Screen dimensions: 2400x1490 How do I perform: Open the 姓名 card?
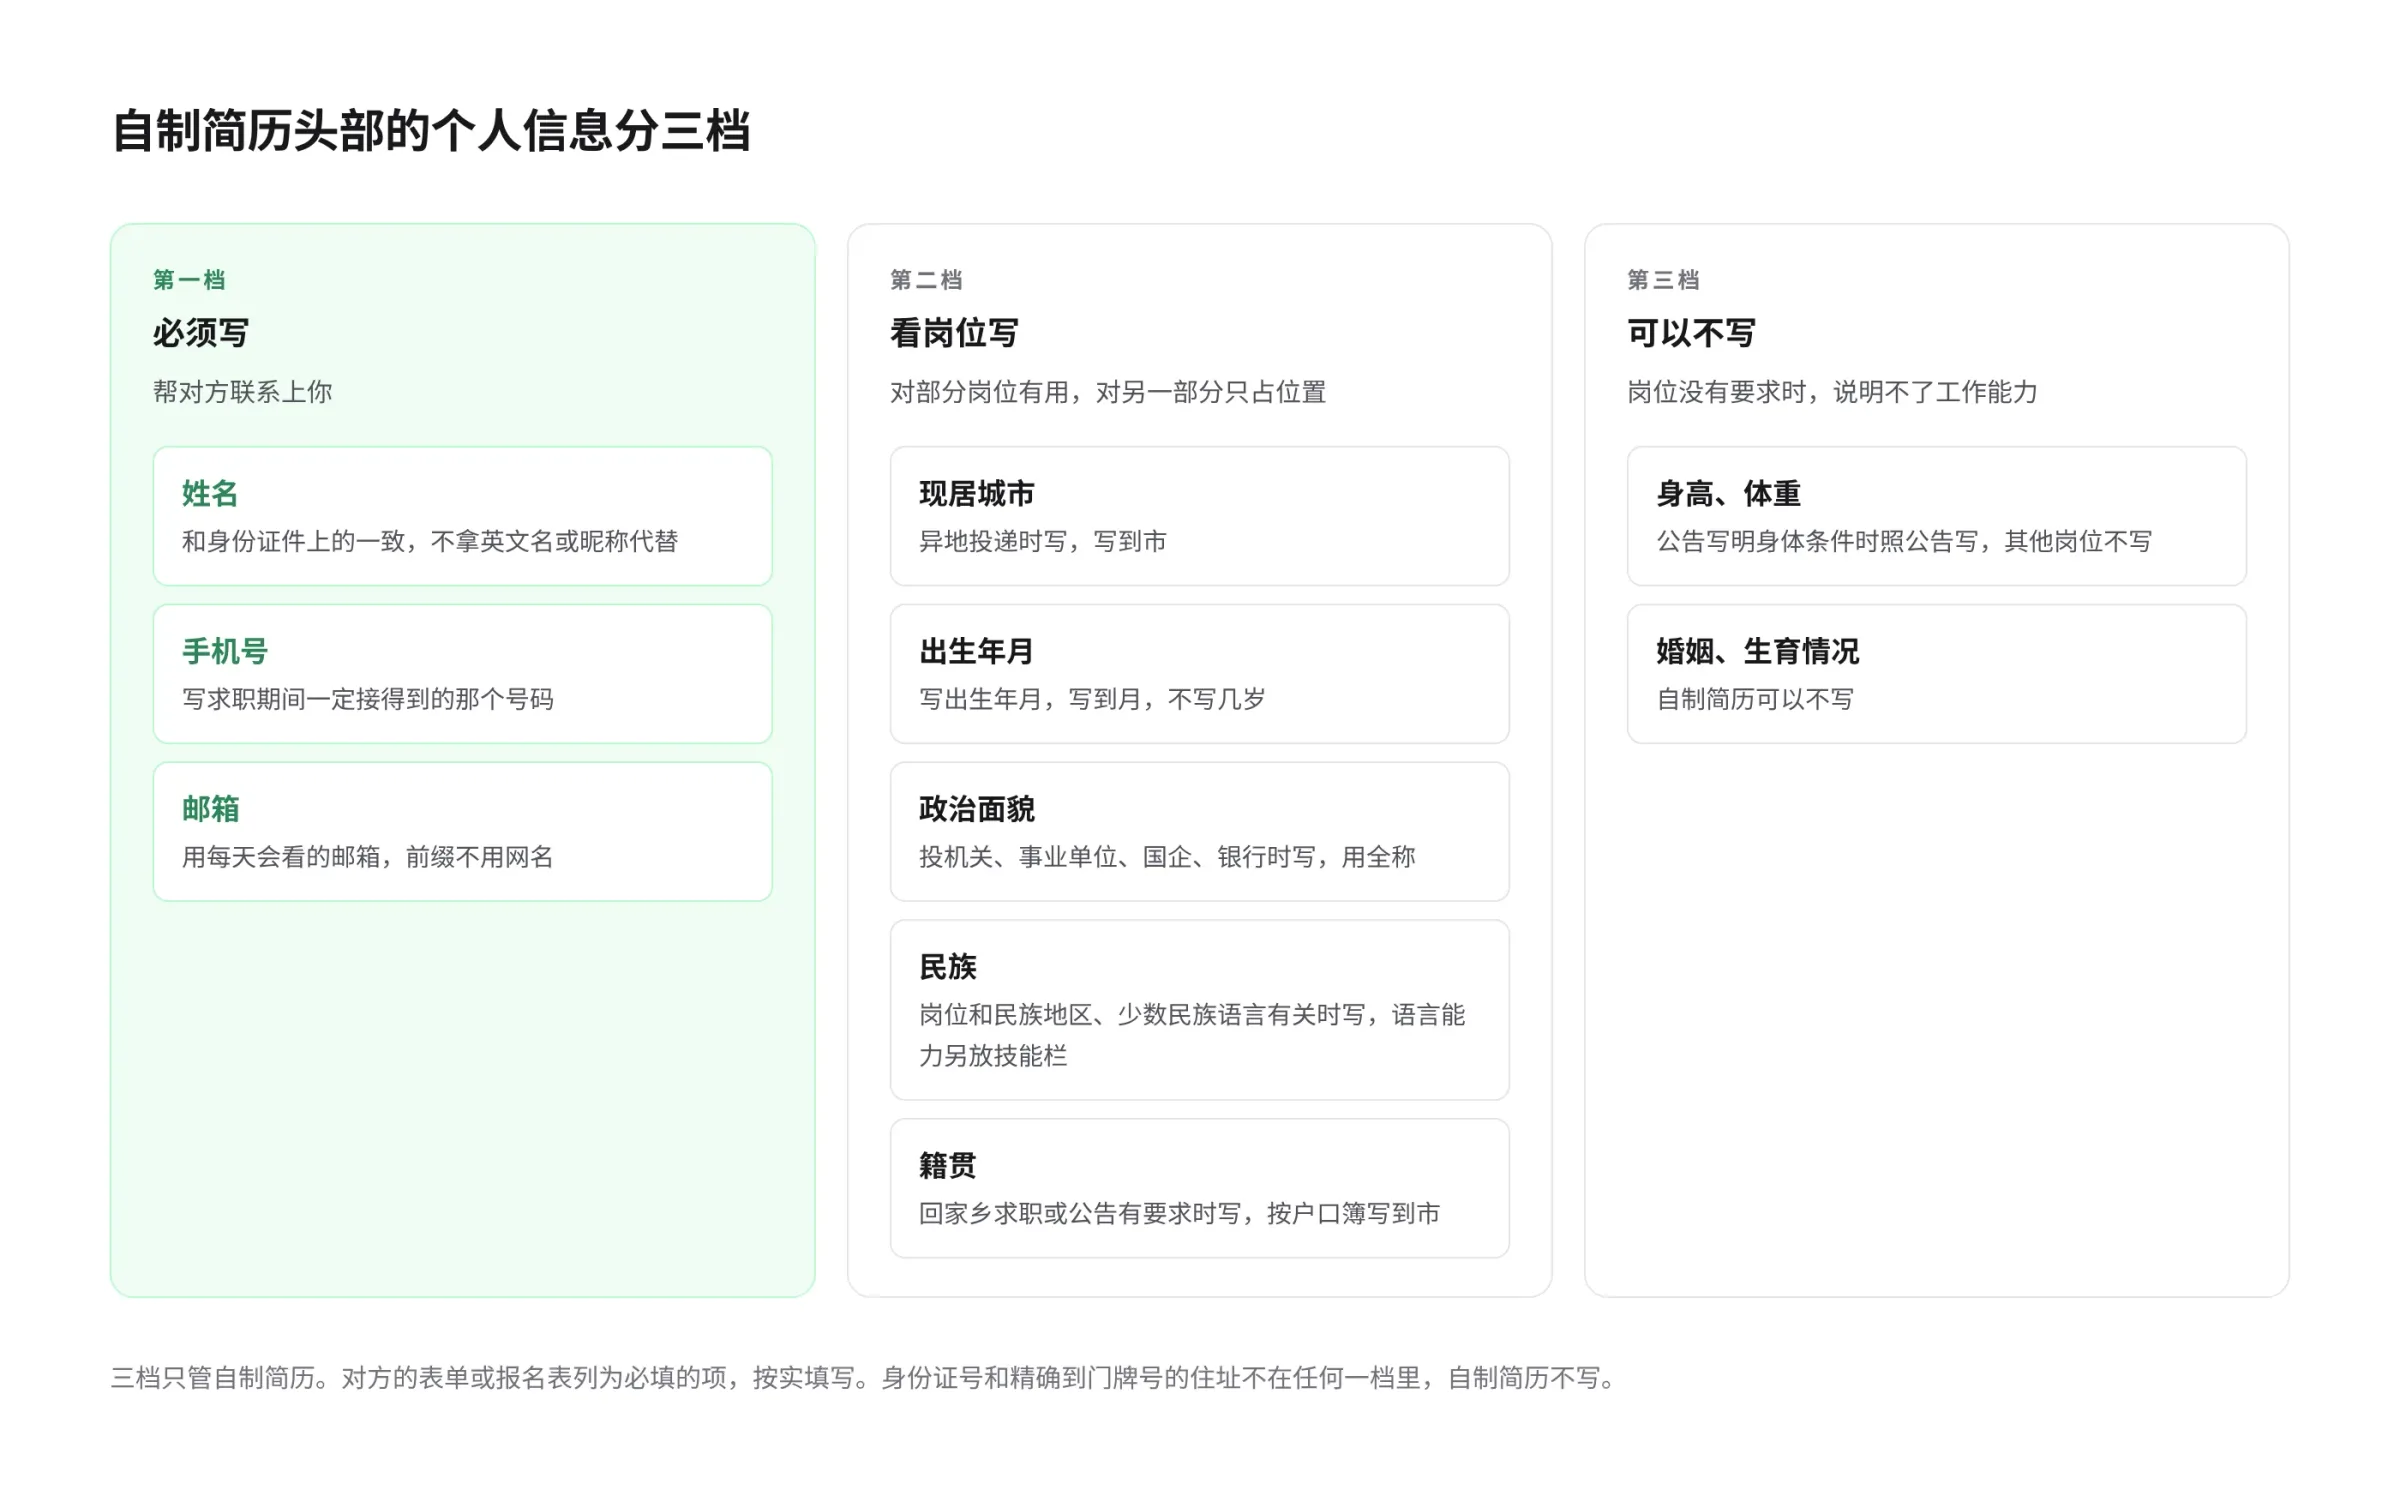click(463, 516)
